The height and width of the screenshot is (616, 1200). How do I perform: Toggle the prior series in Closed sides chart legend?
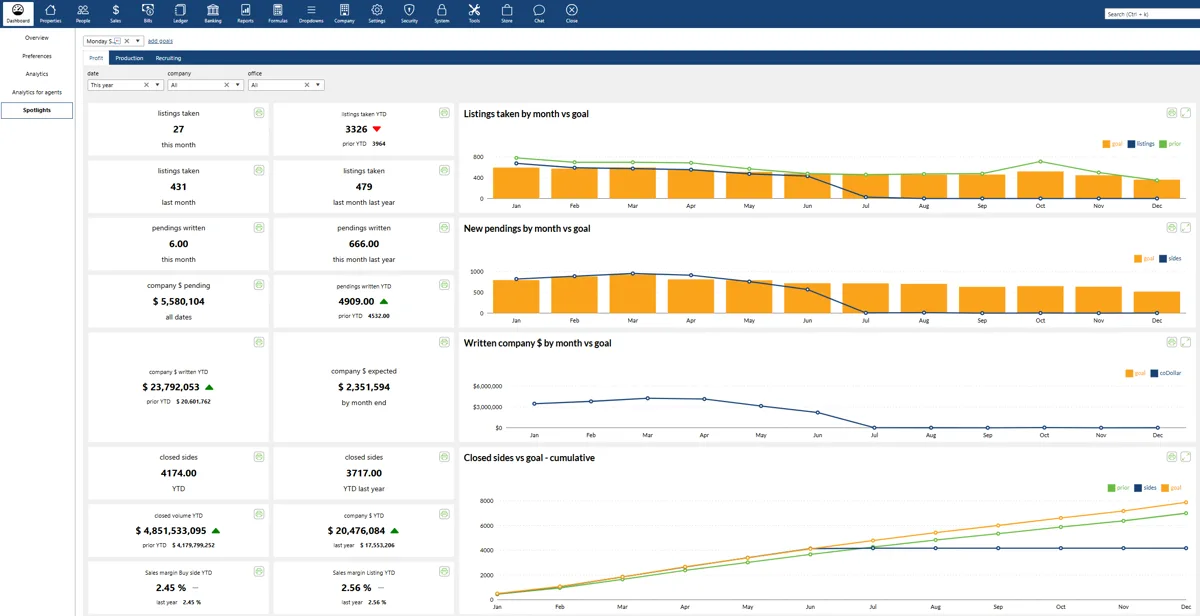(1118, 488)
